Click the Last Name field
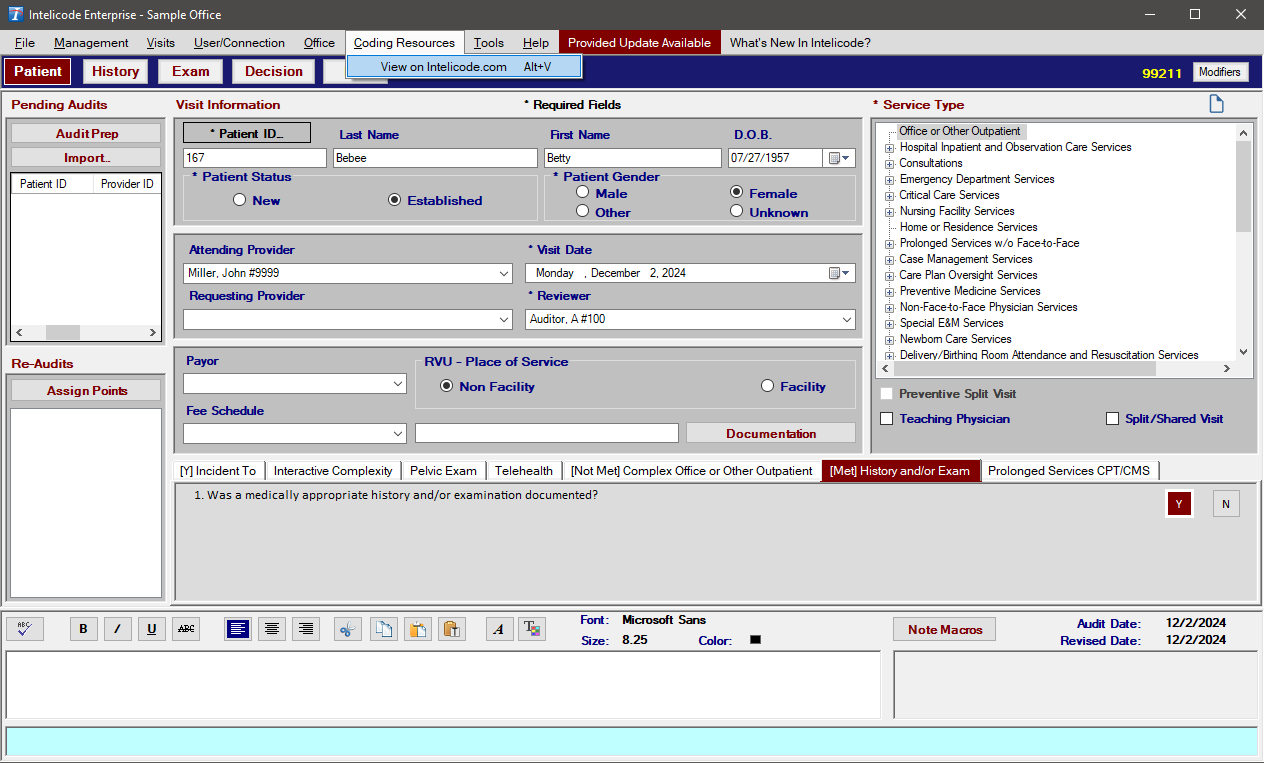1264x763 pixels. [435, 158]
